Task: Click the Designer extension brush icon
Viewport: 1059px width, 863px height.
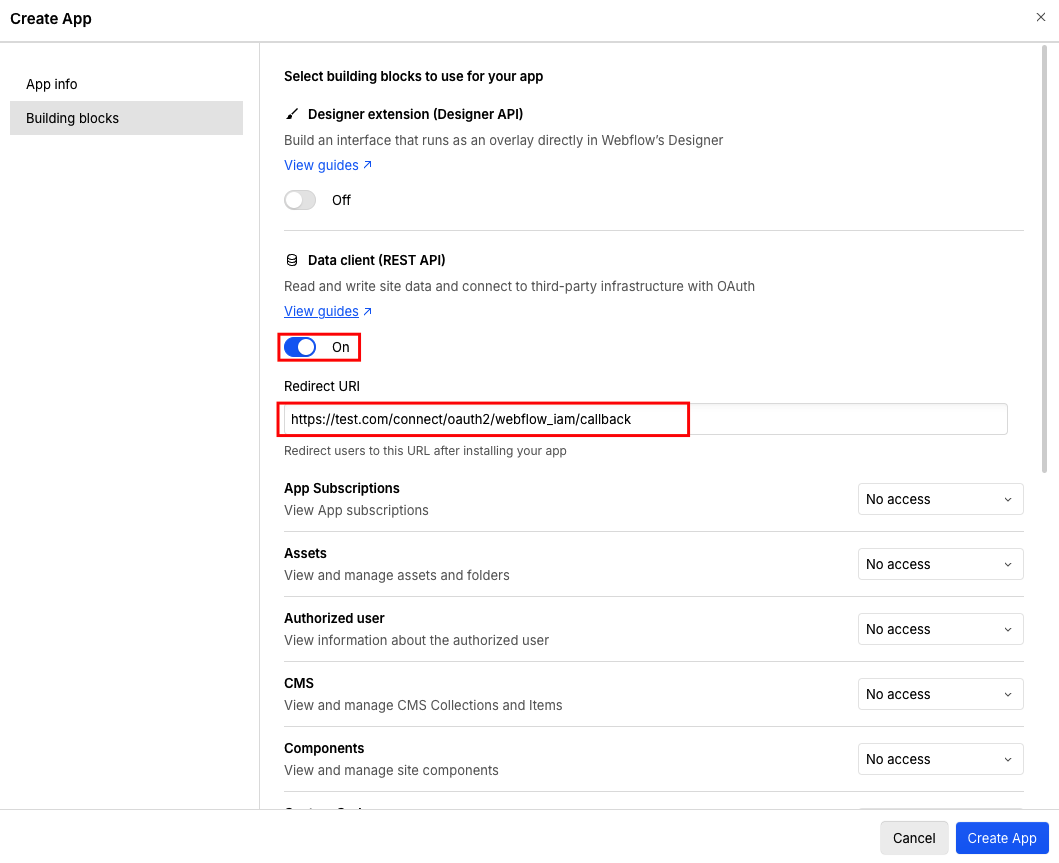Action: pos(292,114)
